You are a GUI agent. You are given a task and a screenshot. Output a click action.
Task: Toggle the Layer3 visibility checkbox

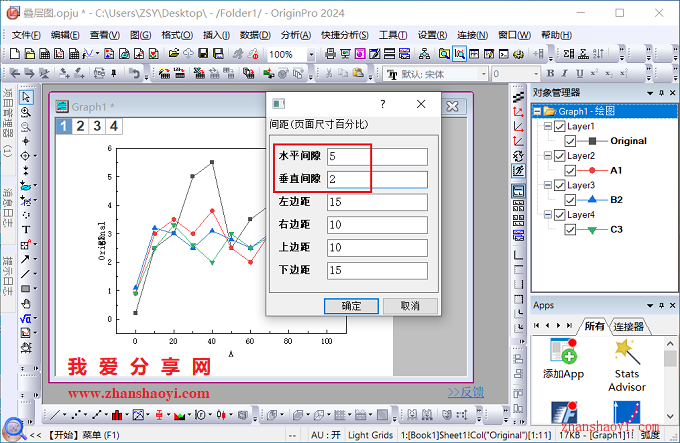(560, 186)
